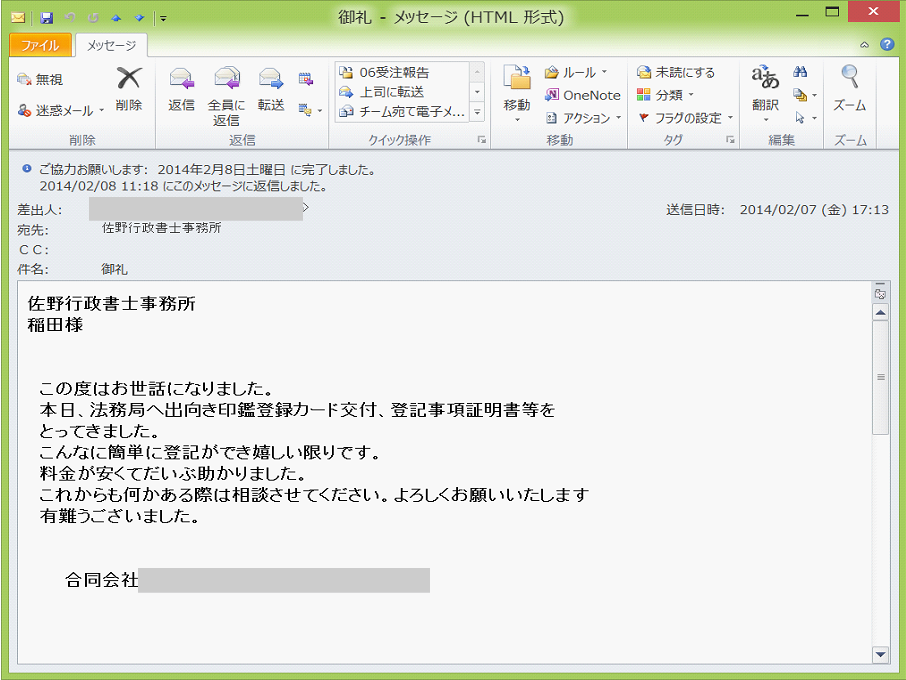Open the File (ファイル) tab
This screenshot has width=906, height=680.
(41, 45)
